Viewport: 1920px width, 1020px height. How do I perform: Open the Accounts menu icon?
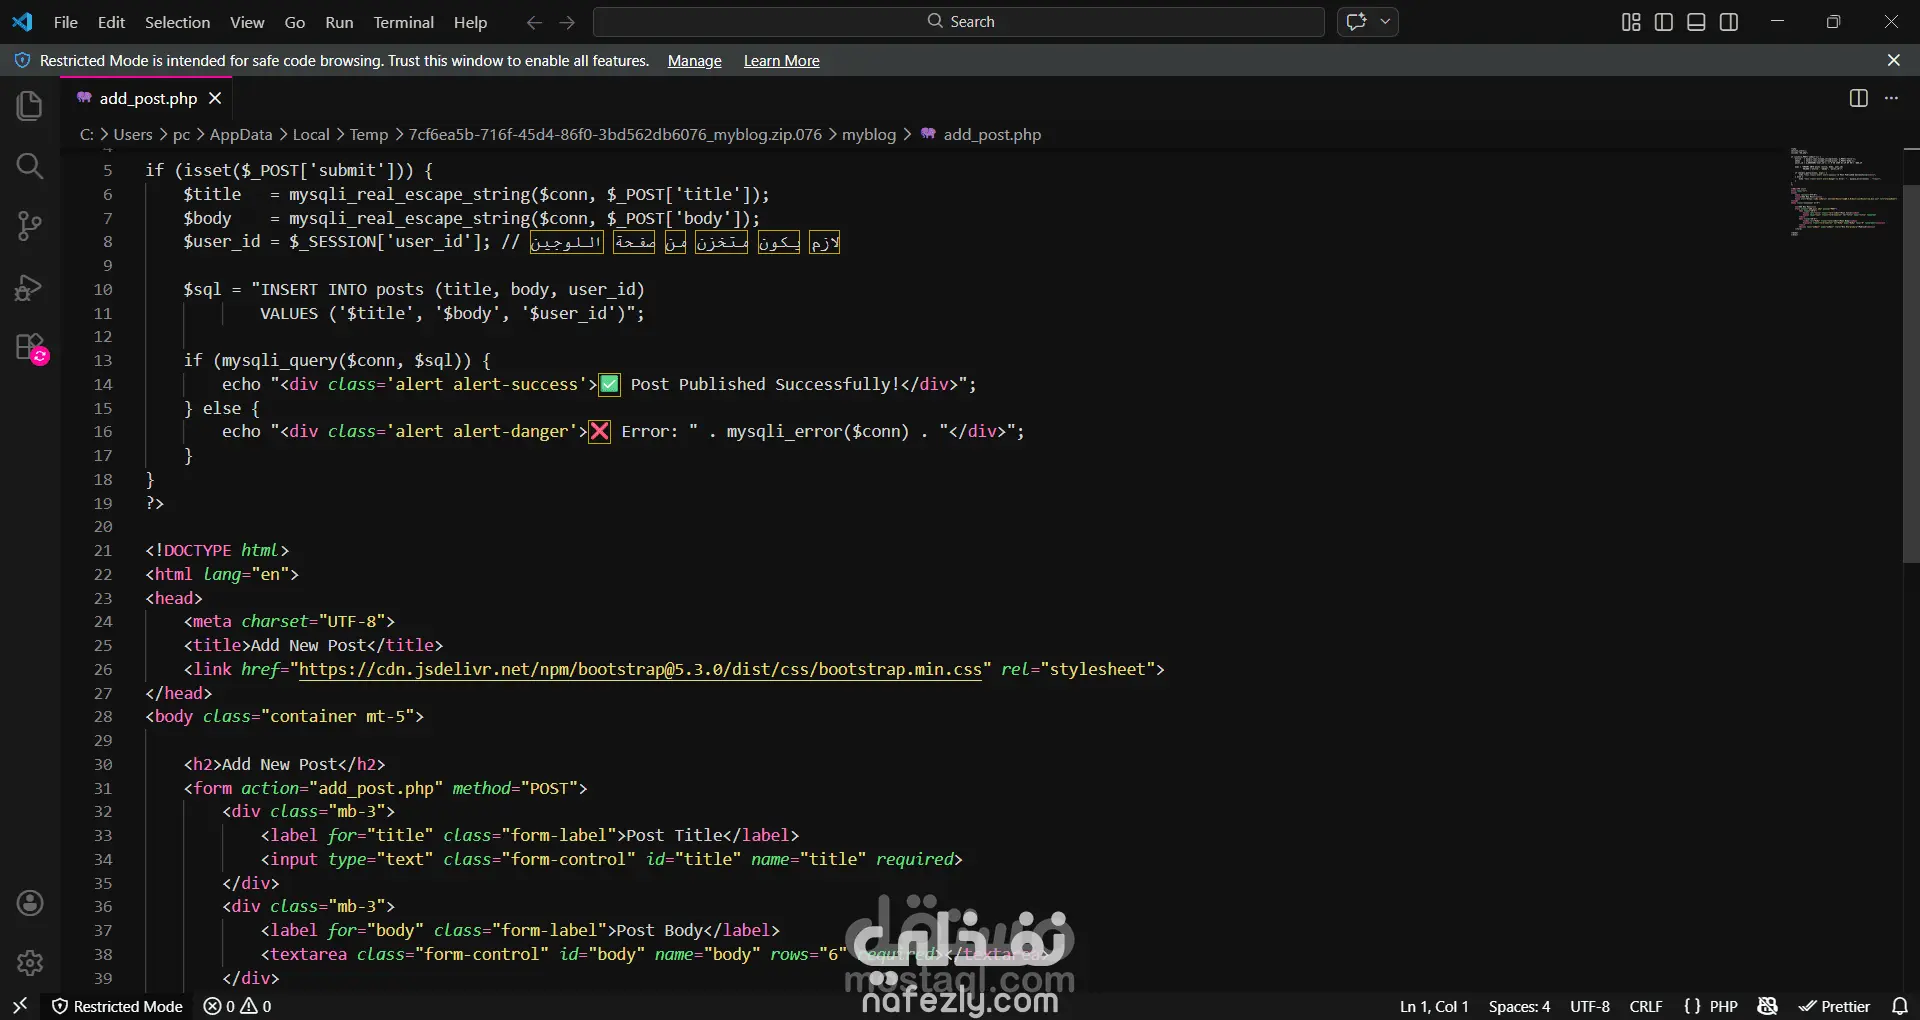pyautogui.click(x=30, y=903)
